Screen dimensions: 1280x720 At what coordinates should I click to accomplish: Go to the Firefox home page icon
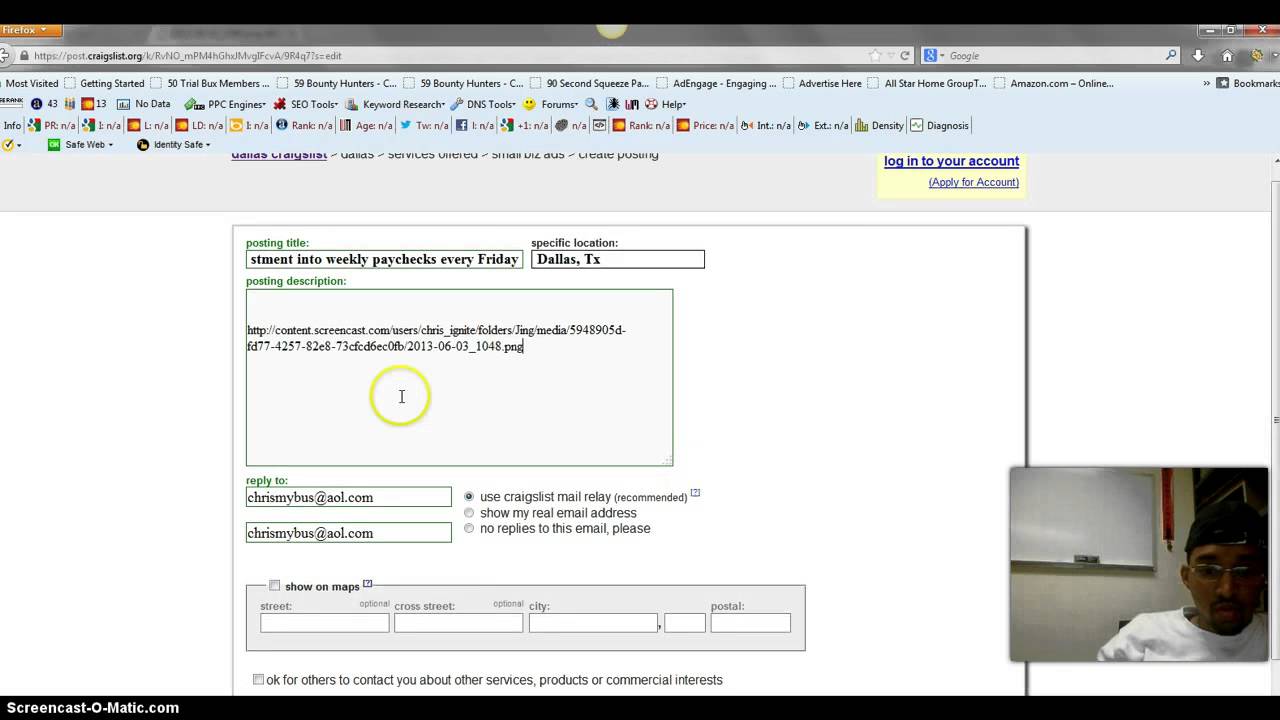coord(1227,56)
